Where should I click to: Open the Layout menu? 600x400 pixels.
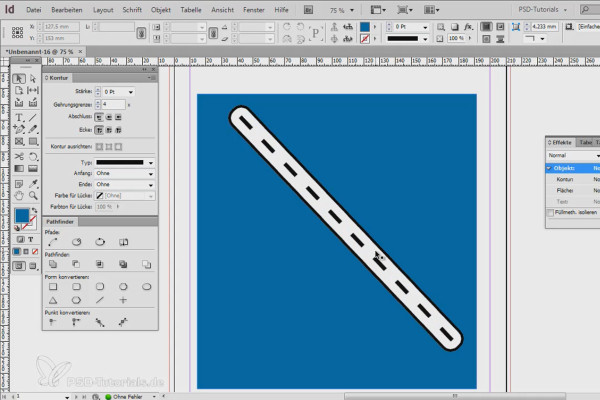[103, 10]
